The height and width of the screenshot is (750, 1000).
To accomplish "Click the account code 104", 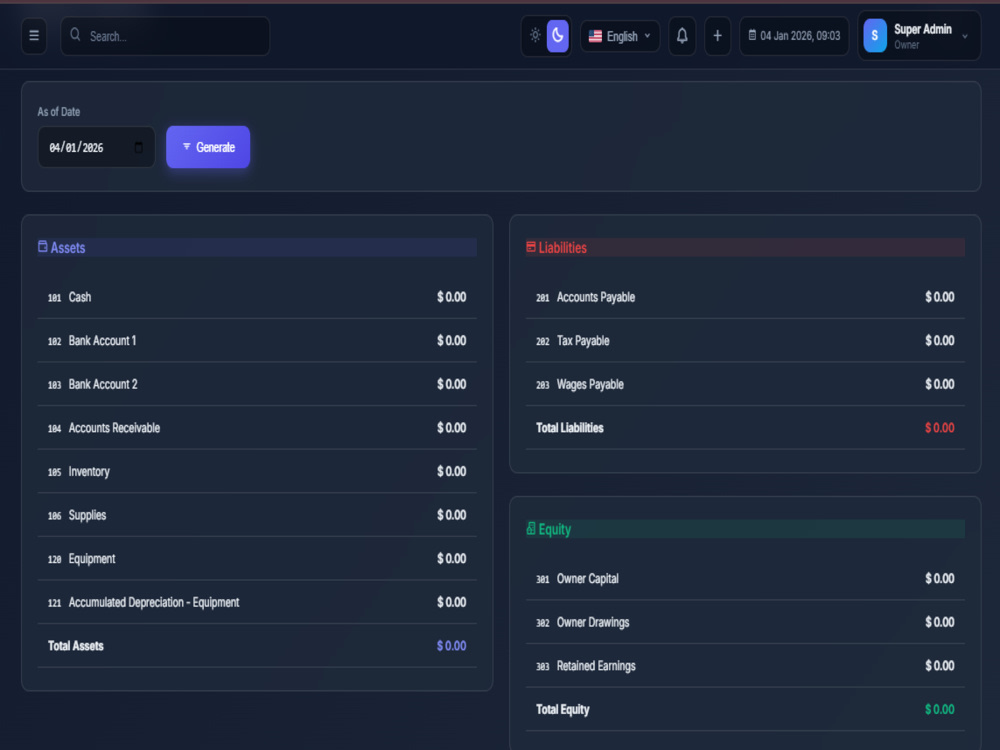I will [x=54, y=429].
